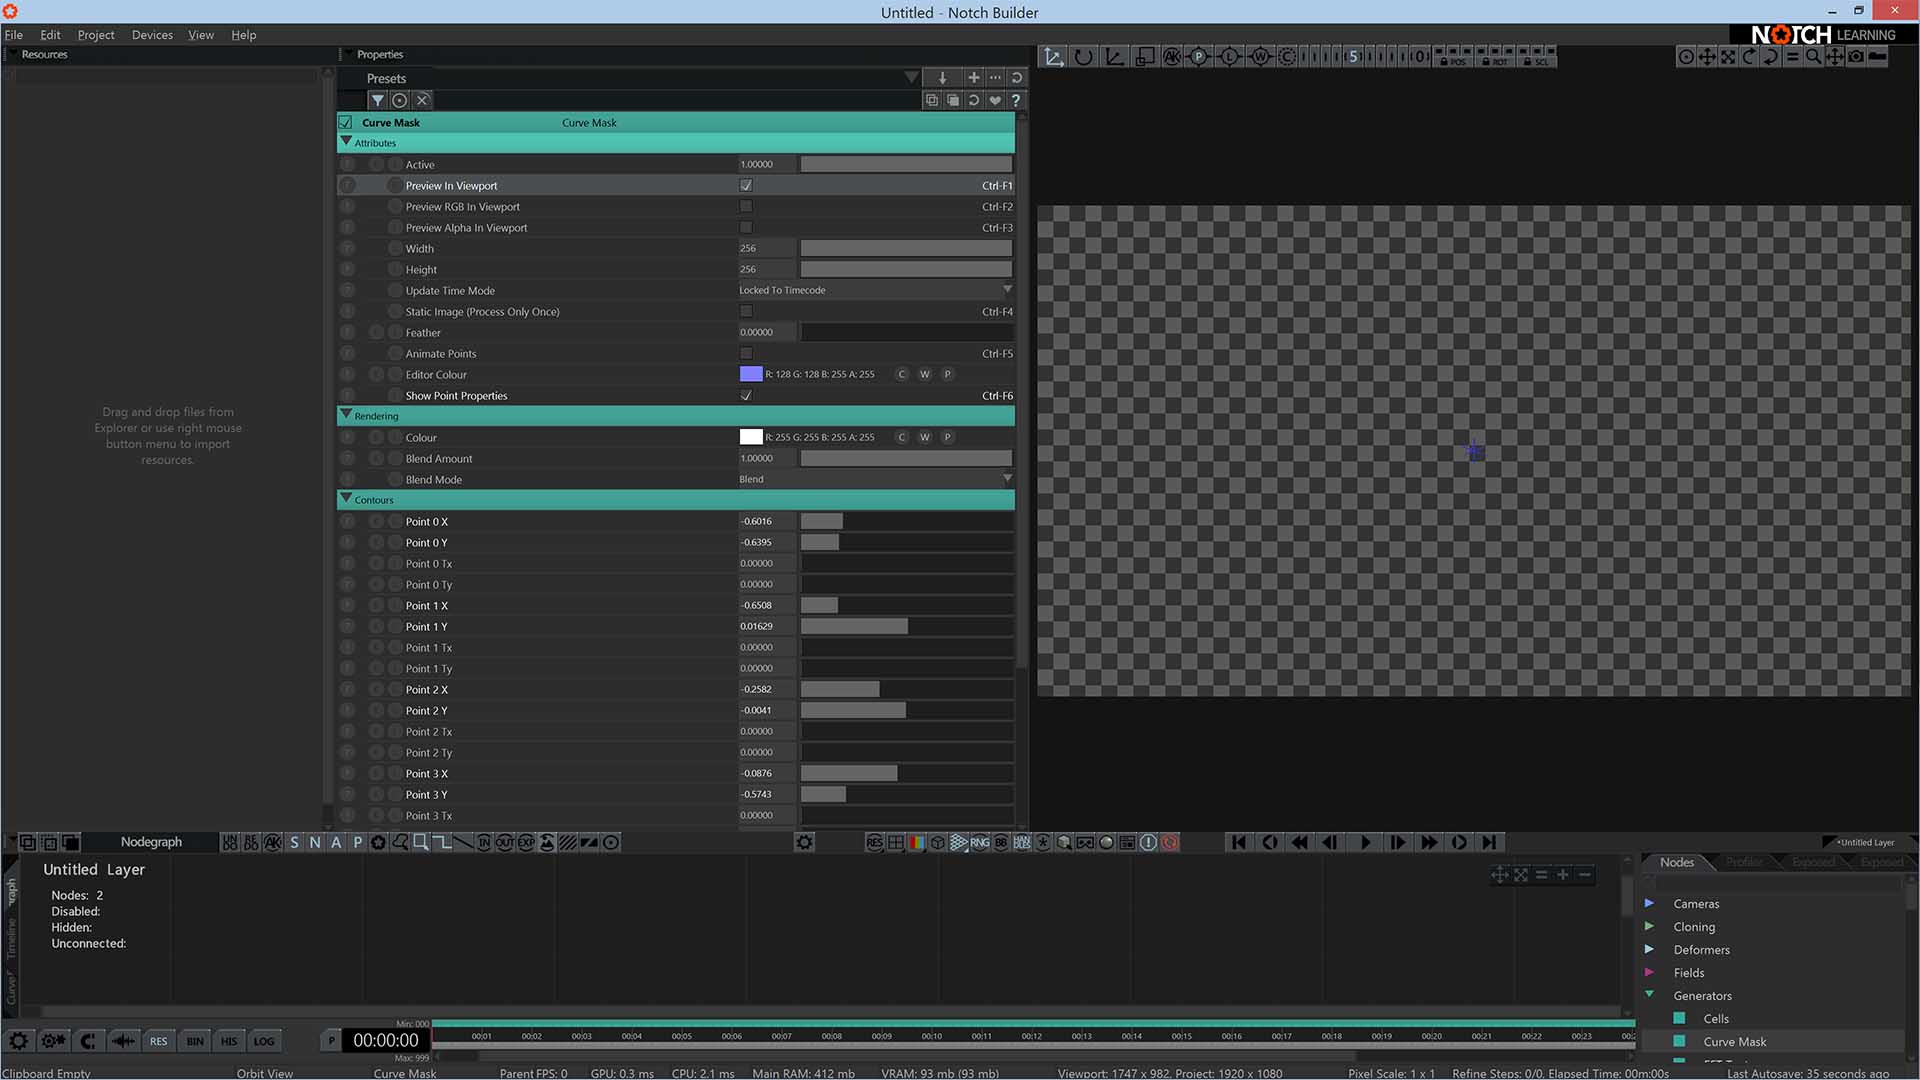Click the S snap letter in nodegraph toolbar

tap(294, 843)
